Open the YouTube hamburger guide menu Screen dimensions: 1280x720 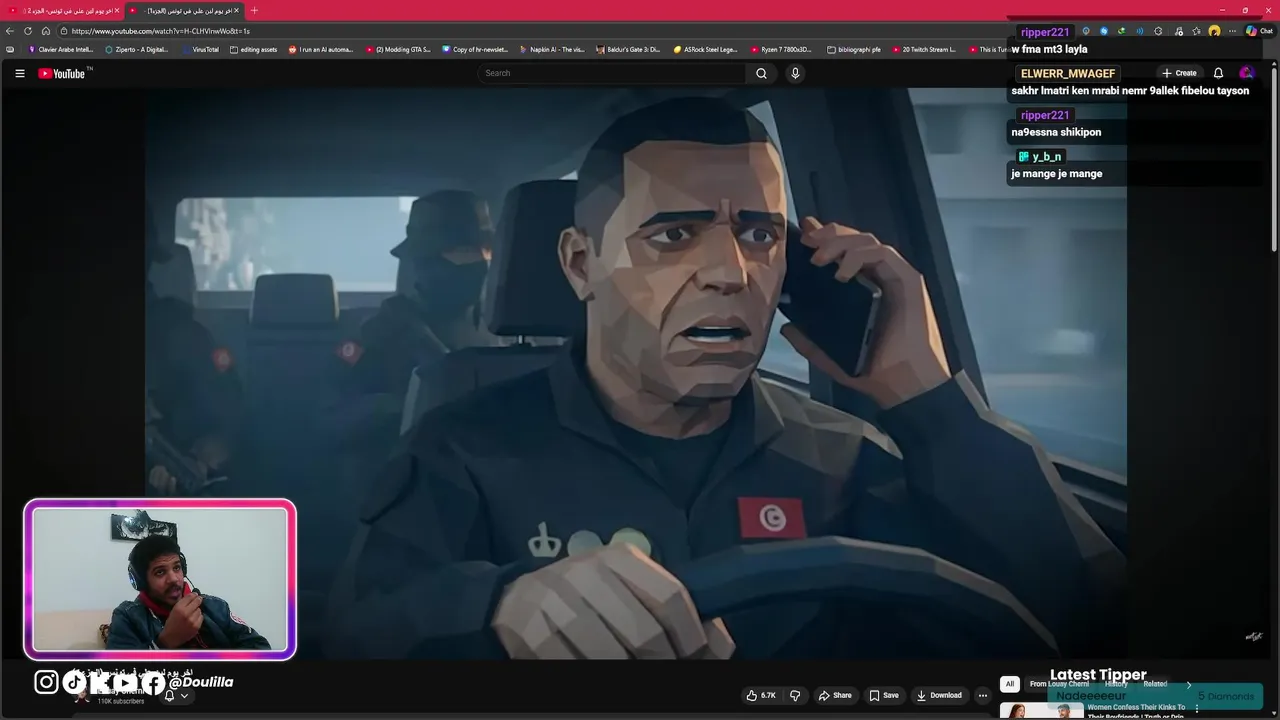(19, 73)
